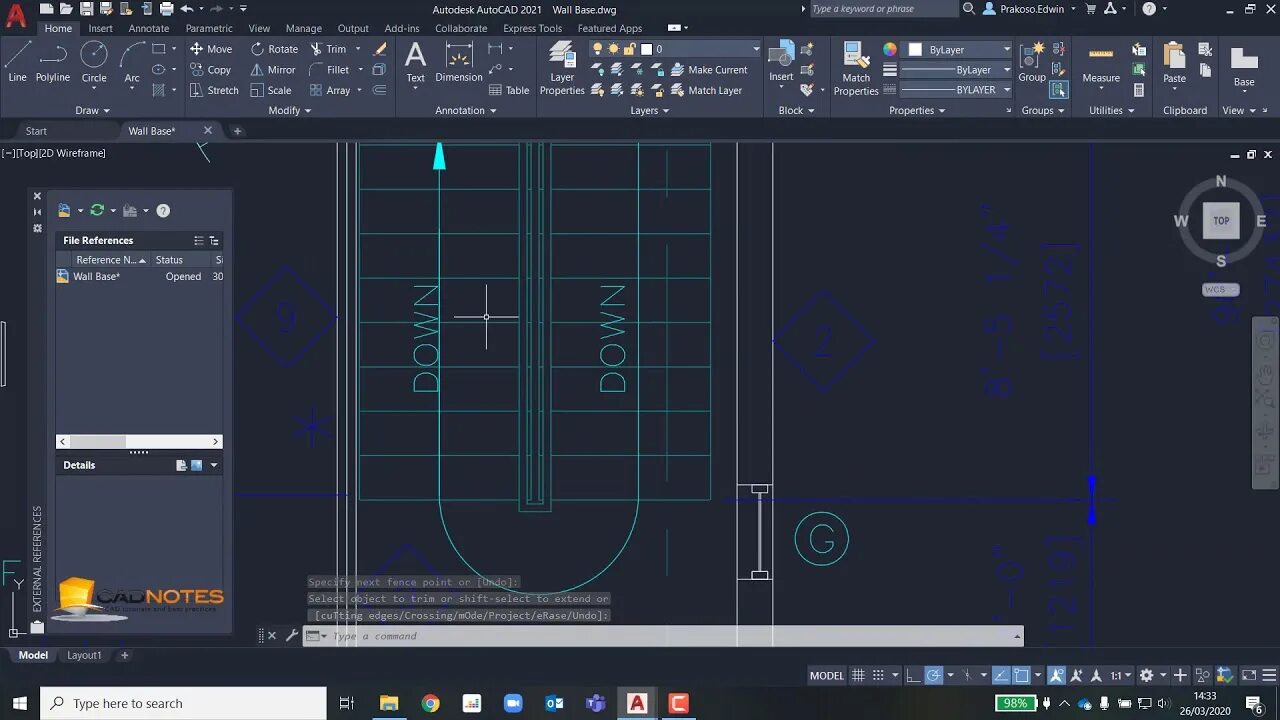Open the annotation scale 1:1 dropdown
Screen dimensions: 1280x720
(1121, 676)
